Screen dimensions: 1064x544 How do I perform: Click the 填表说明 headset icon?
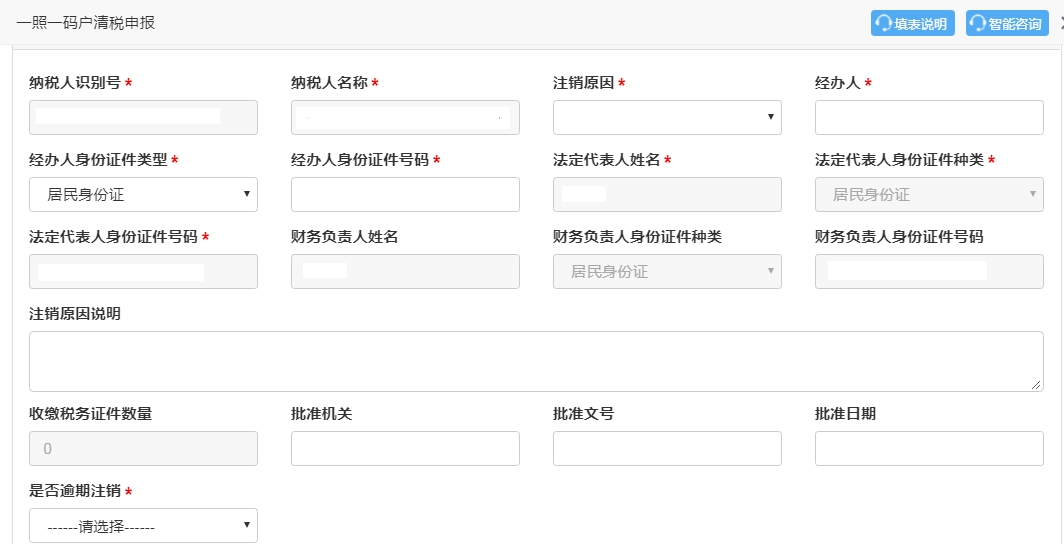(884, 24)
